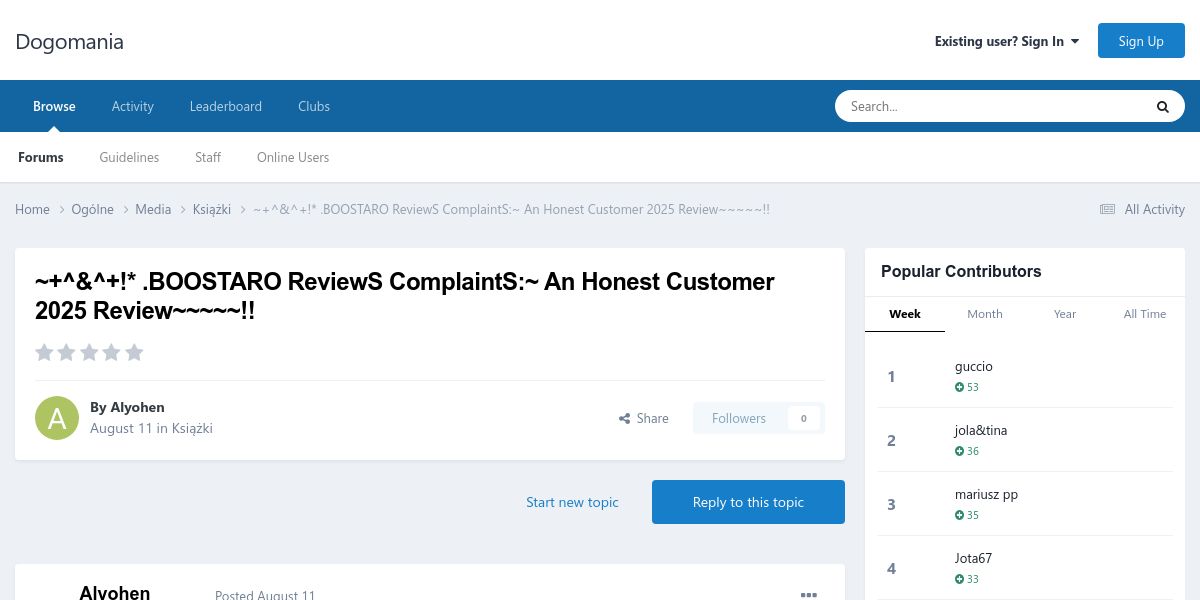The height and width of the screenshot is (600, 1200).
Task: Click the Start new topic link
Action: (572, 502)
